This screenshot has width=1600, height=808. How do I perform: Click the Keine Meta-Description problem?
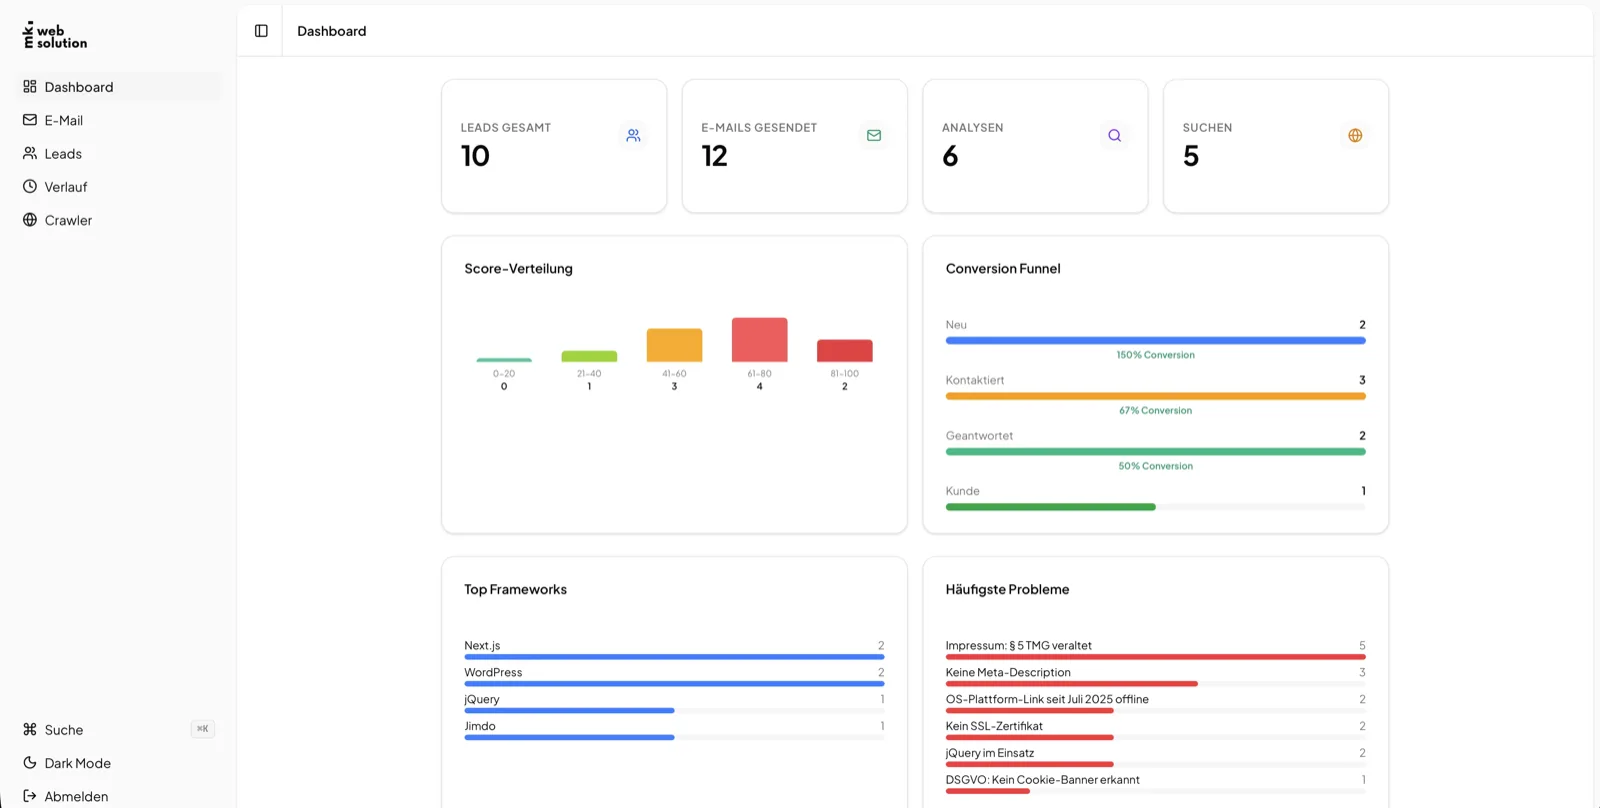(1155, 677)
